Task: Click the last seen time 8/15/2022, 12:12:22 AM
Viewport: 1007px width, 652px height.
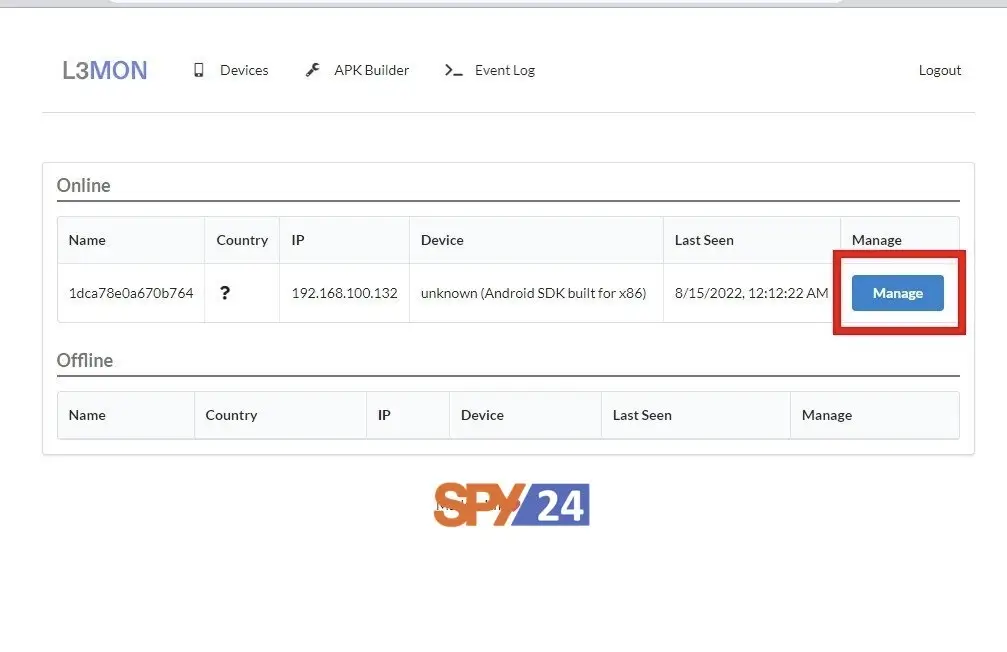Action: (x=751, y=293)
